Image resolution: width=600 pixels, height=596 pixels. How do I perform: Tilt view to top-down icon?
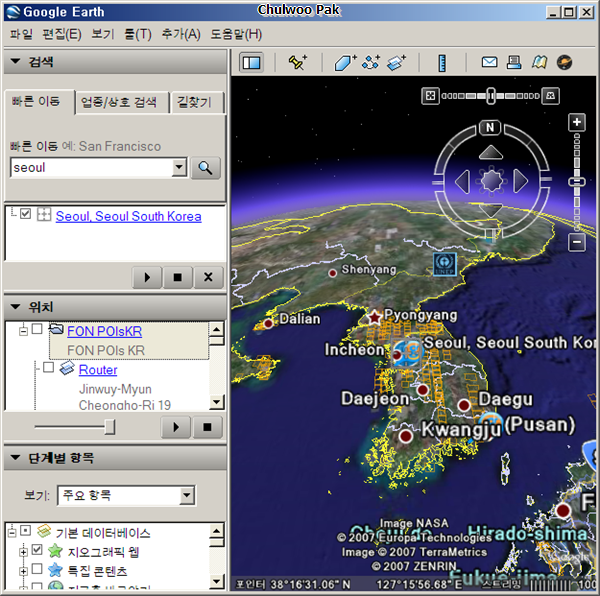[430, 96]
